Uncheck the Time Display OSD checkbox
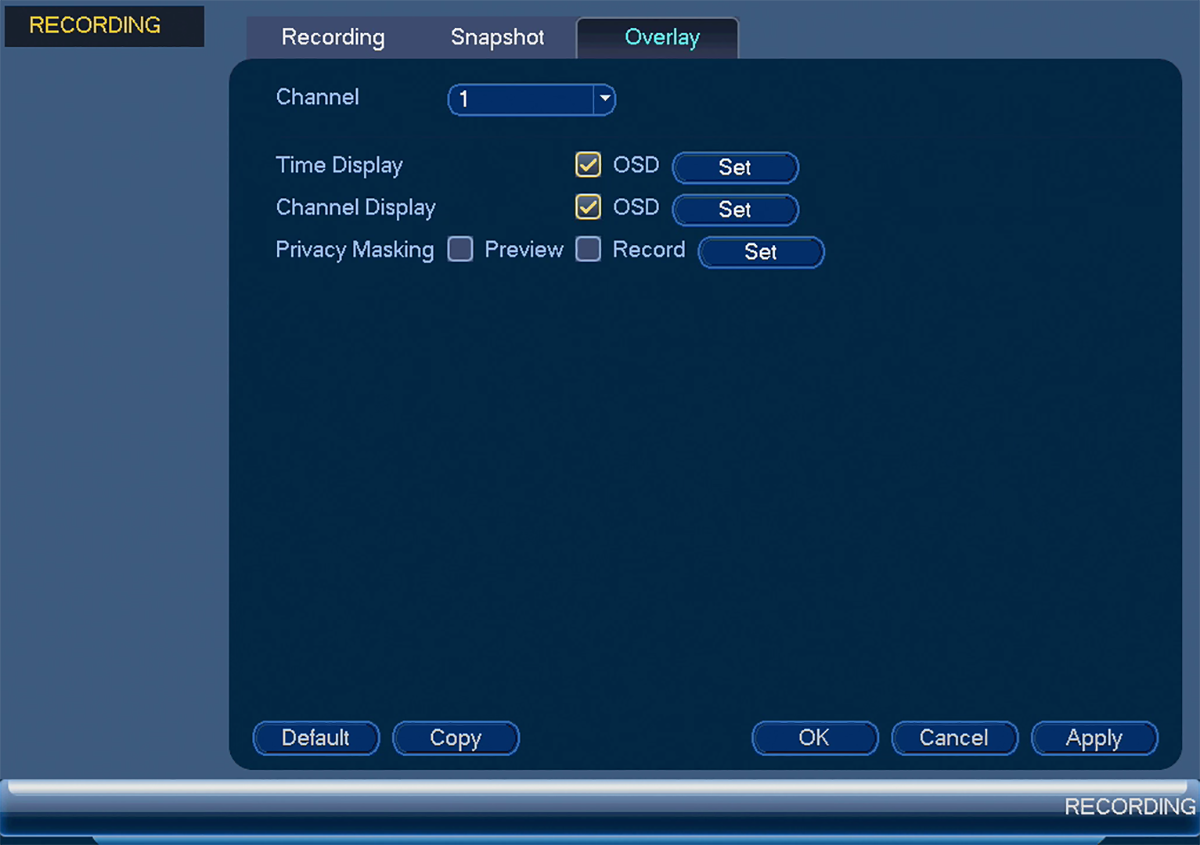Screen dimensions: 1200x845 pyautogui.click(x=588, y=165)
